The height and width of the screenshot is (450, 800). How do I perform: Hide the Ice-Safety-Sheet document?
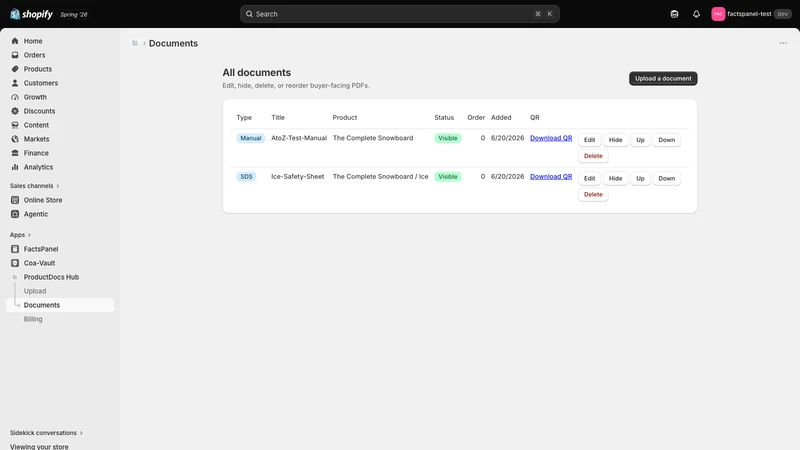pos(615,179)
